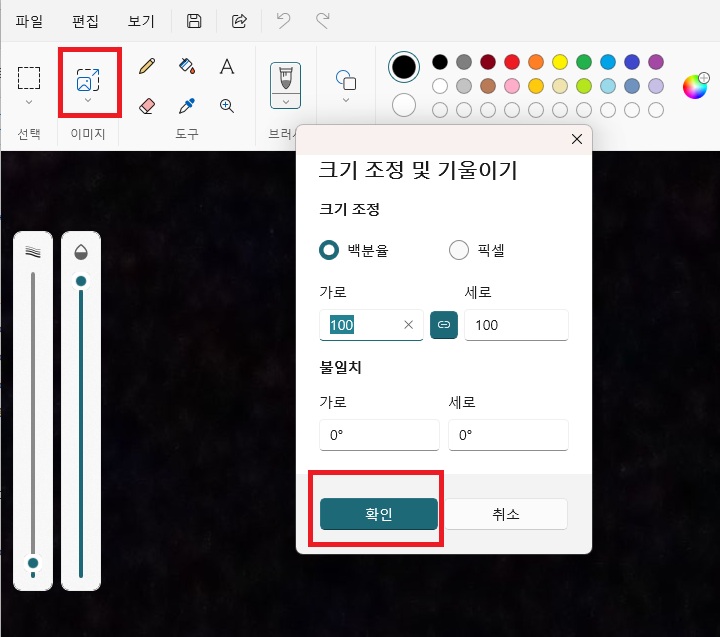Clear the 가로 field with X
This screenshot has height=637, width=720.
coord(408,325)
